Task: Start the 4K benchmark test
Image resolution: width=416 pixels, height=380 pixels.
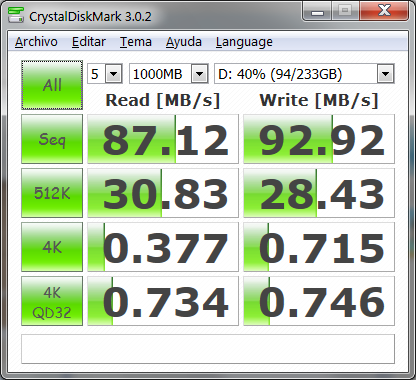Action: point(52,247)
